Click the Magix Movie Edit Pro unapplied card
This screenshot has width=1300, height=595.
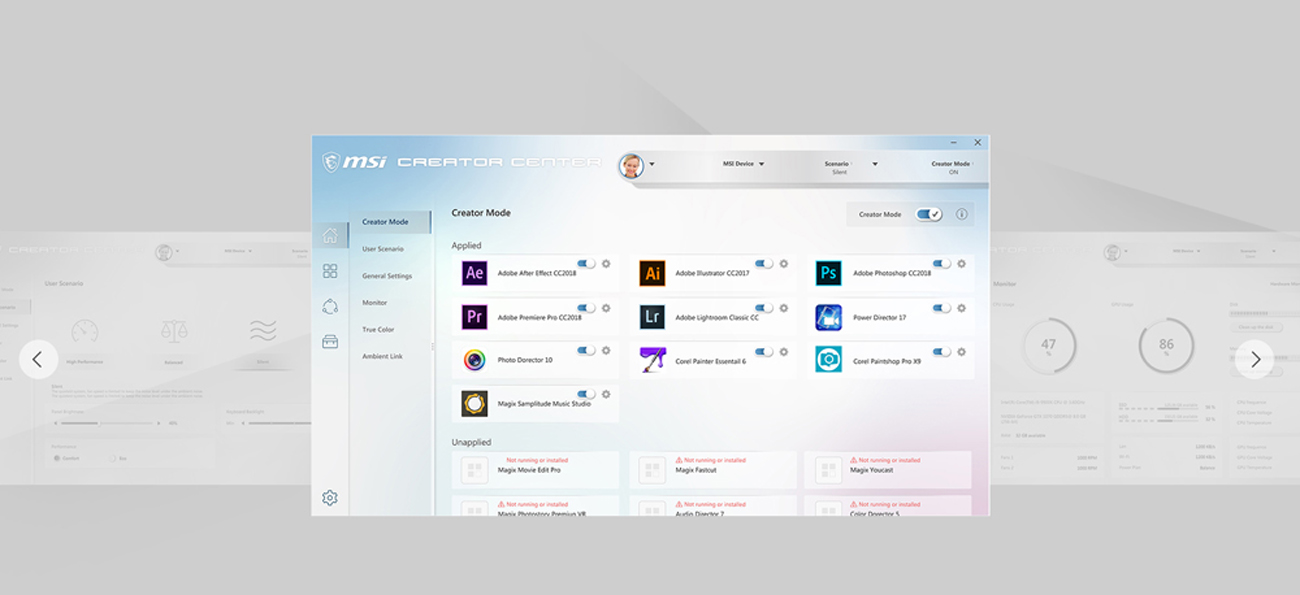(x=536, y=469)
